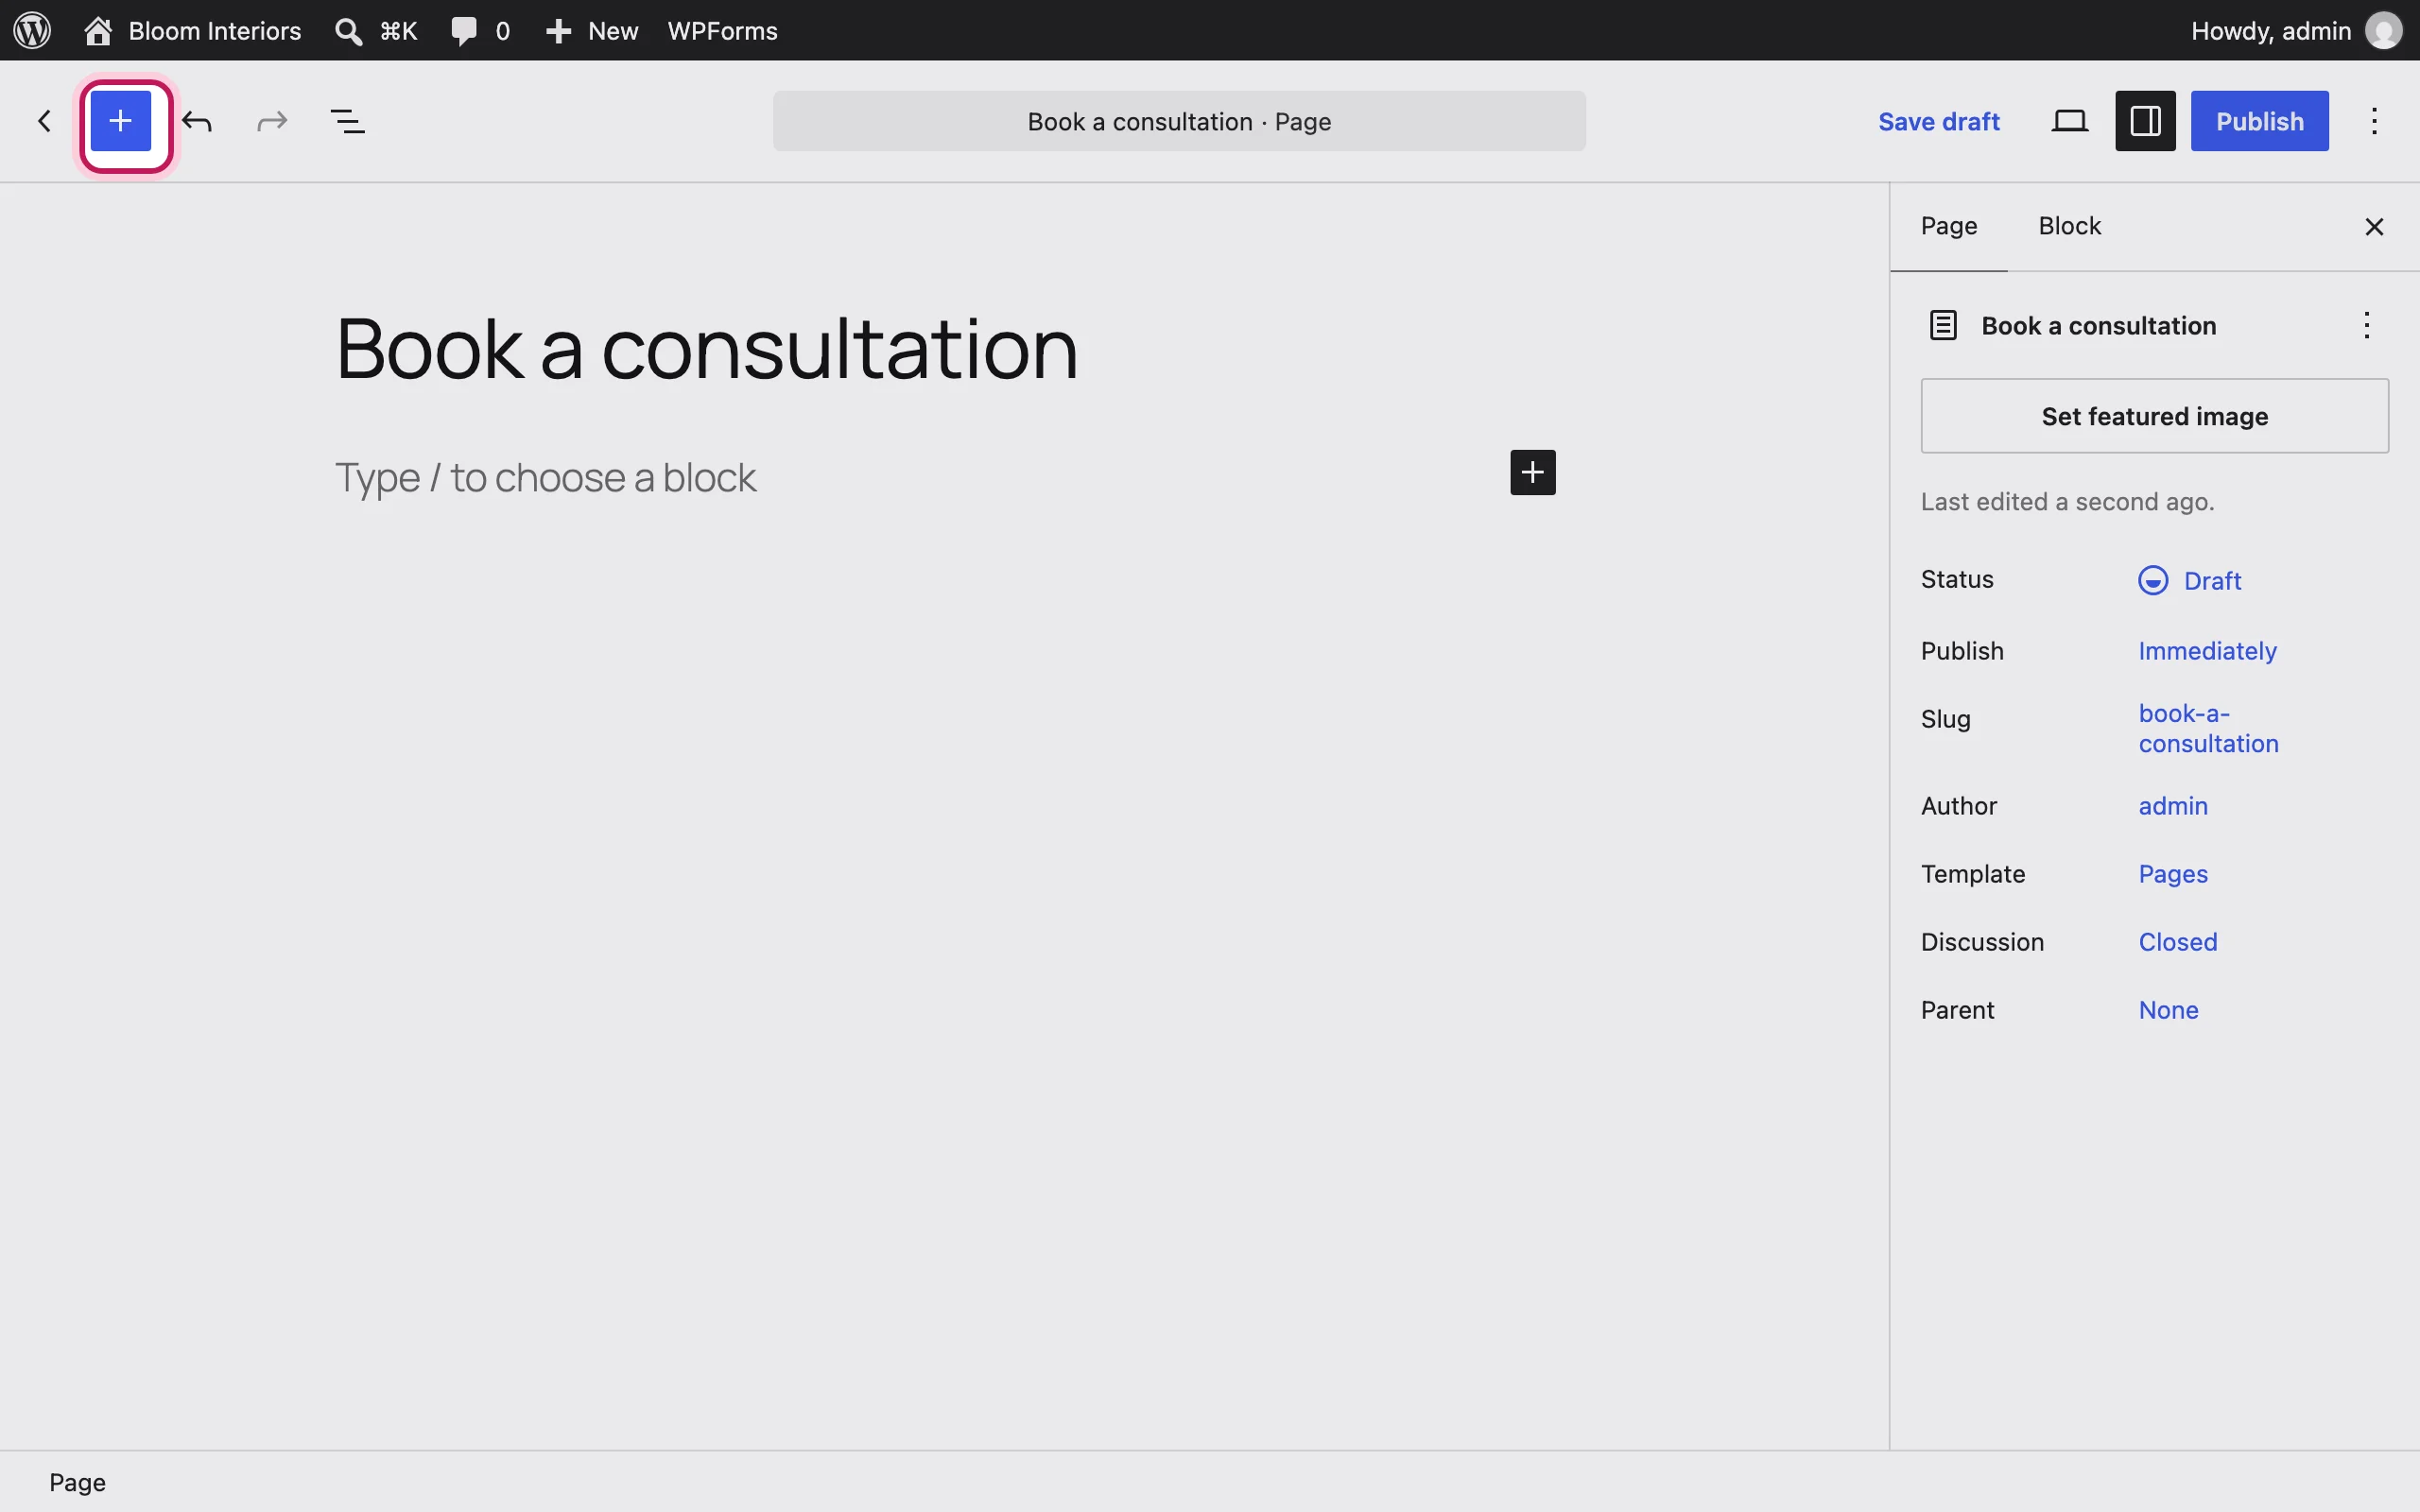Open the Document Overview list view

[x=348, y=121]
